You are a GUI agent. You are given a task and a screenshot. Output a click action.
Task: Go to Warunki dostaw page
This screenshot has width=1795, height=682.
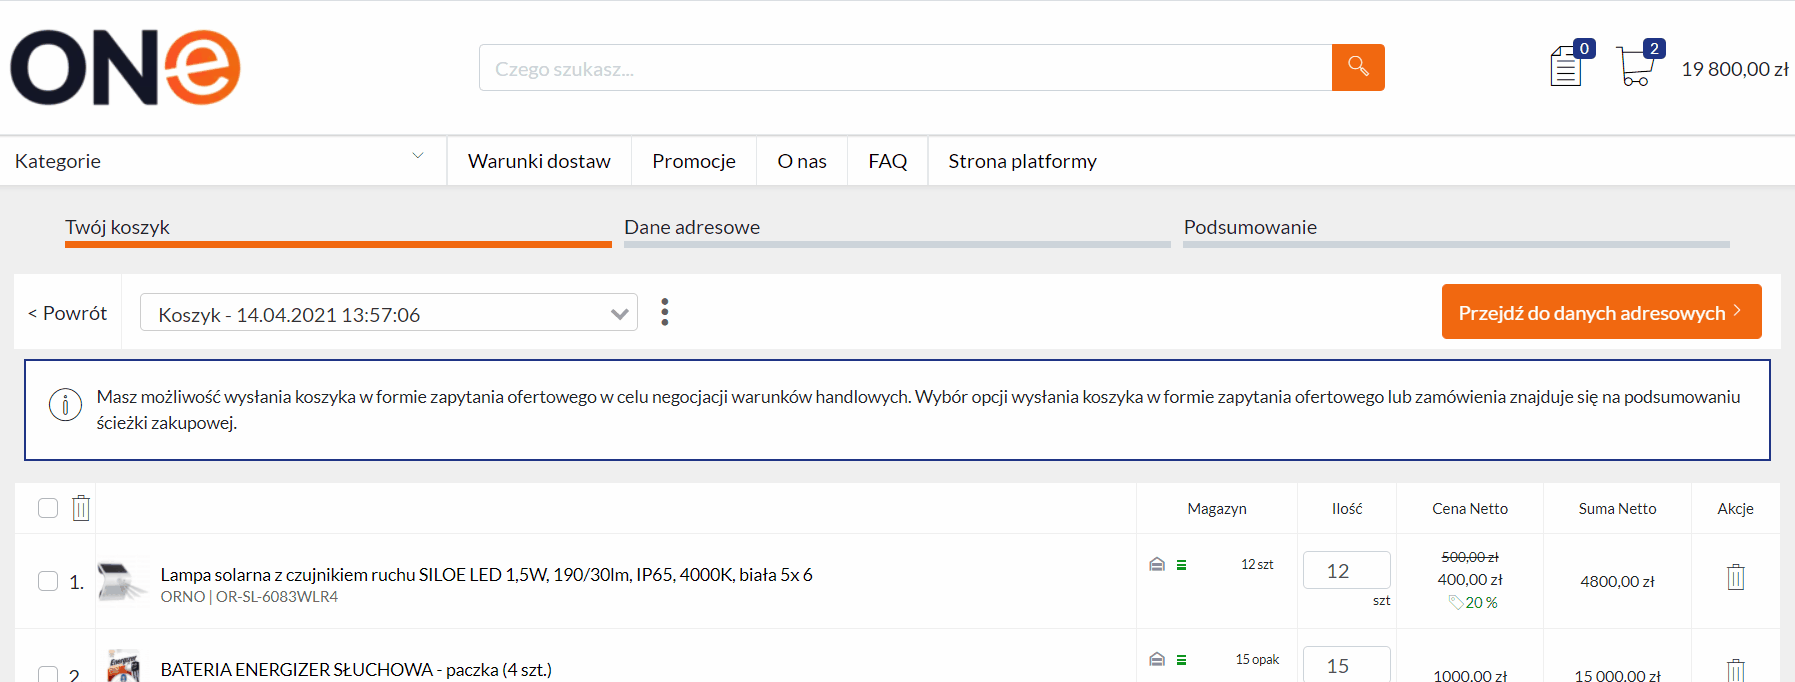(x=539, y=161)
